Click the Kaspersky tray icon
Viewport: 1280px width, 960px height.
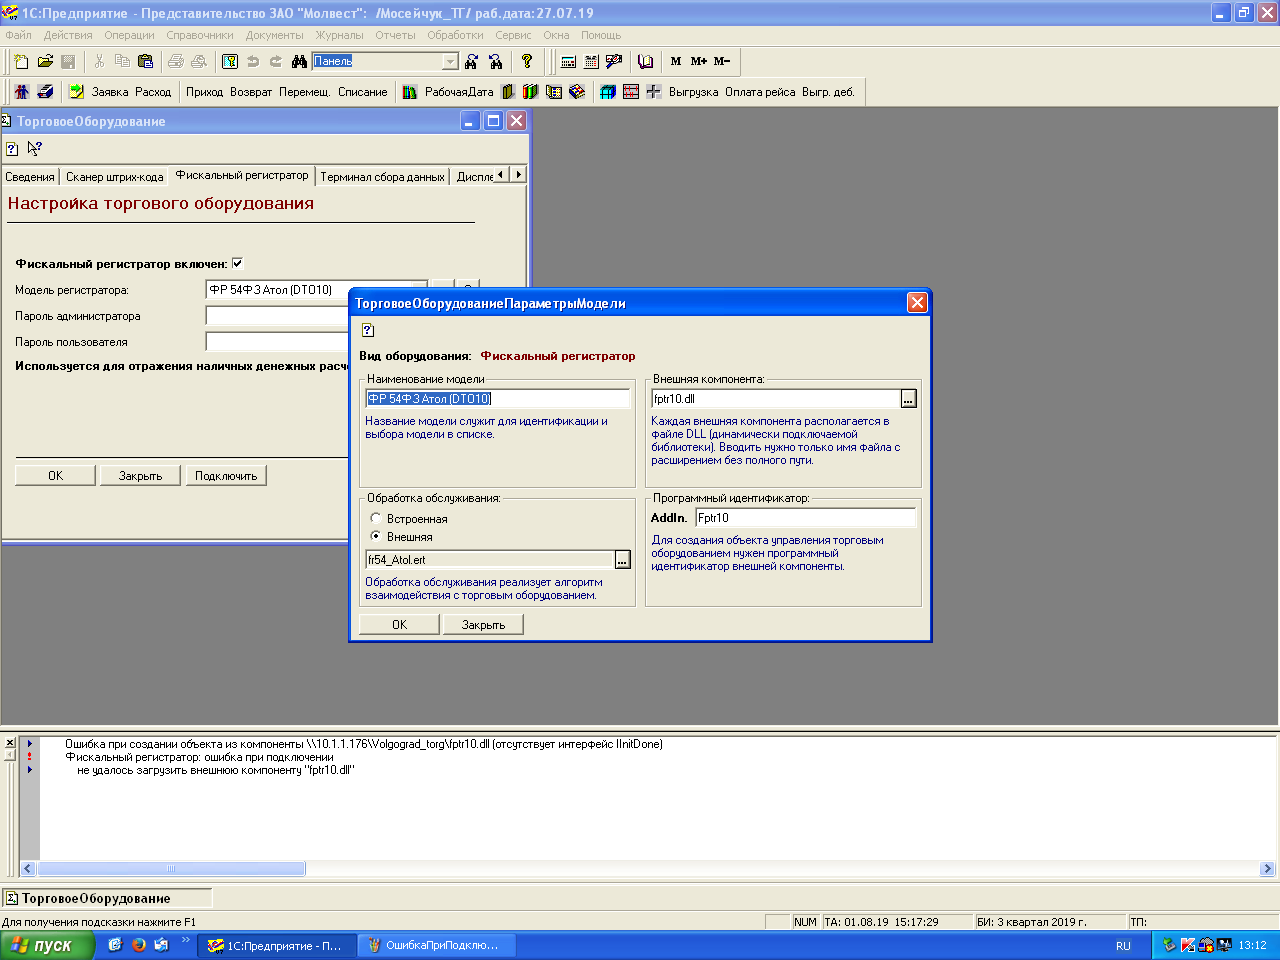pos(1188,945)
